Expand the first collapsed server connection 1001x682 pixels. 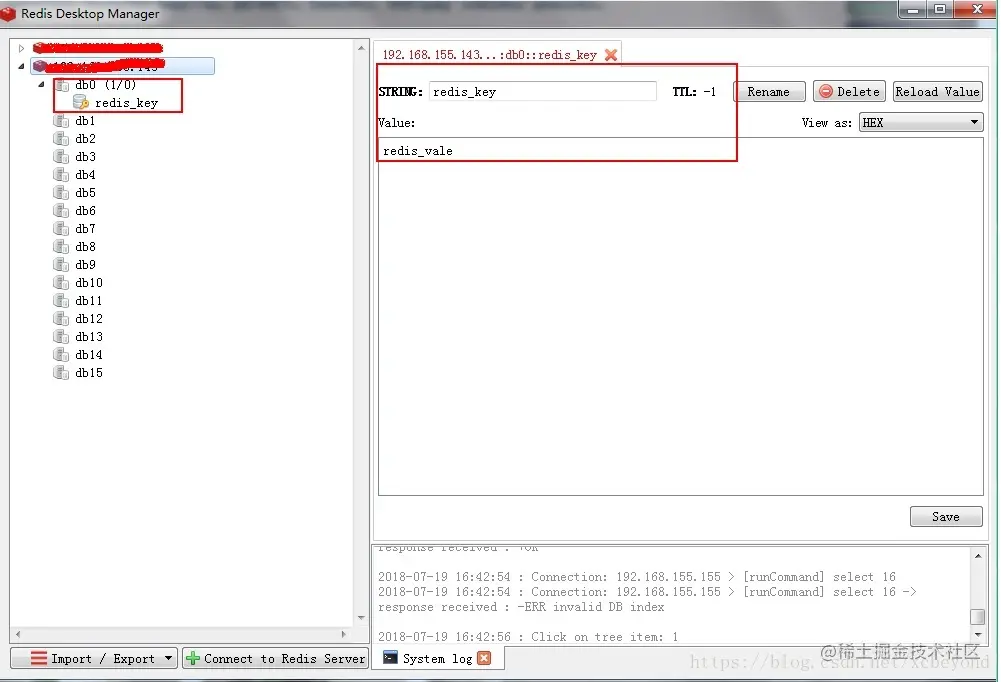point(21,48)
